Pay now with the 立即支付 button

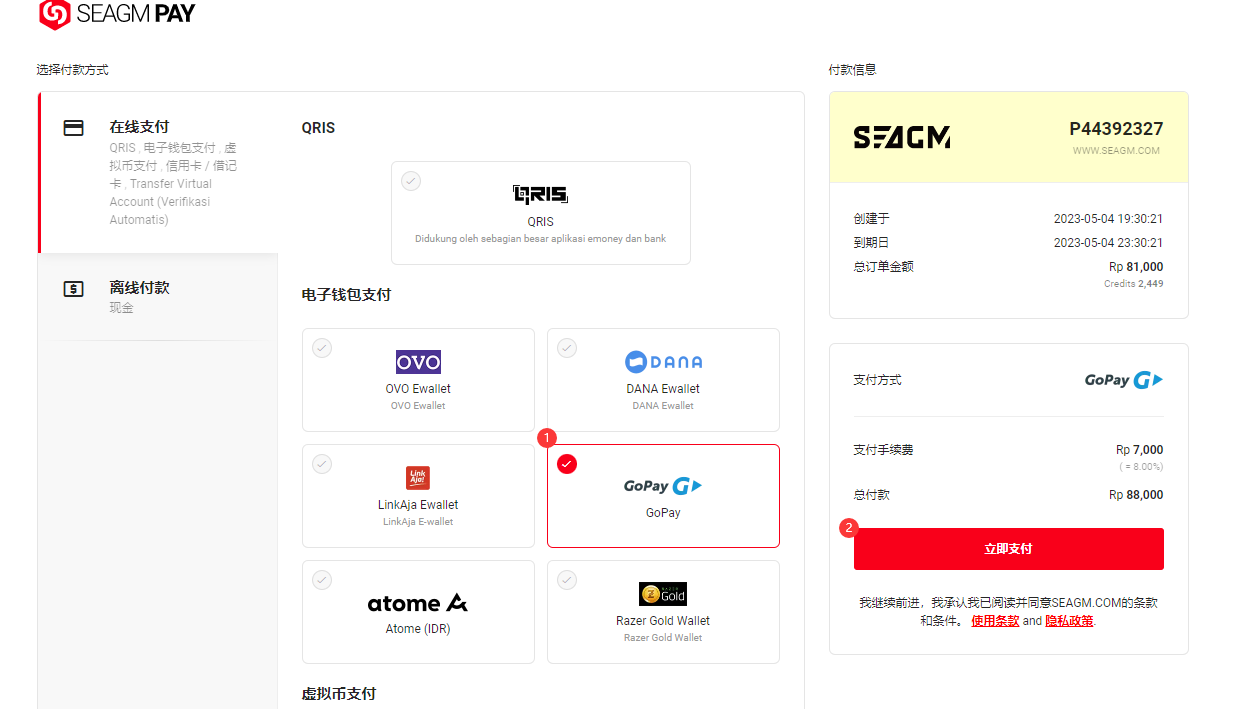click(1008, 549)
